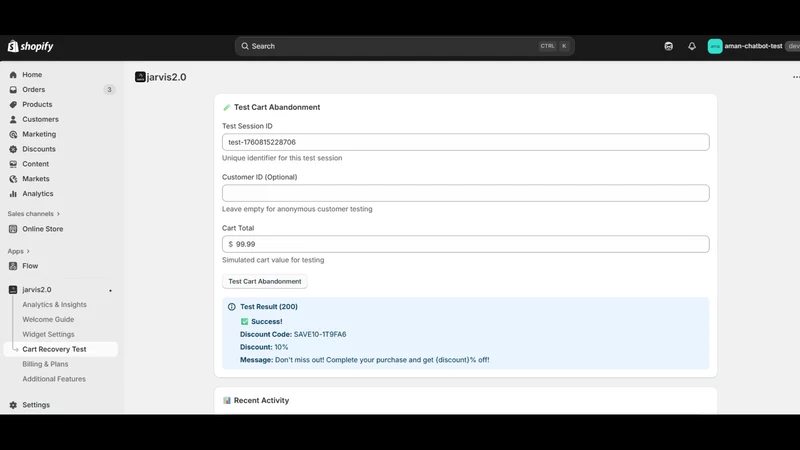The height and width of the screenshot is (450, 800).
Task: Open Widget Settings page
Action: click(48, 334)
